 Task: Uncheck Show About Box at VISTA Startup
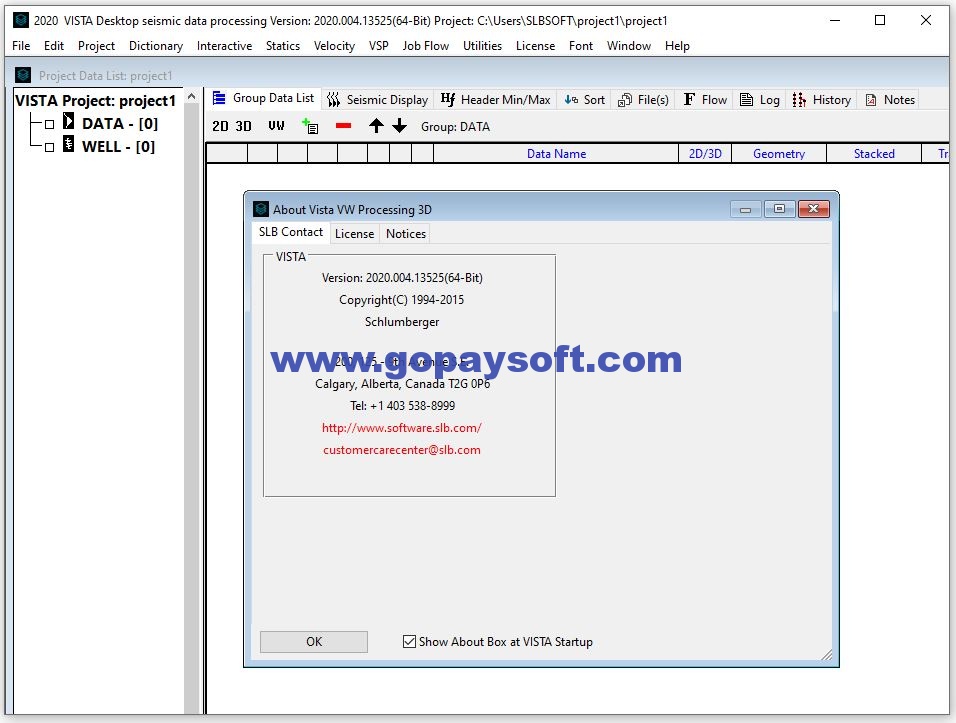409,641
